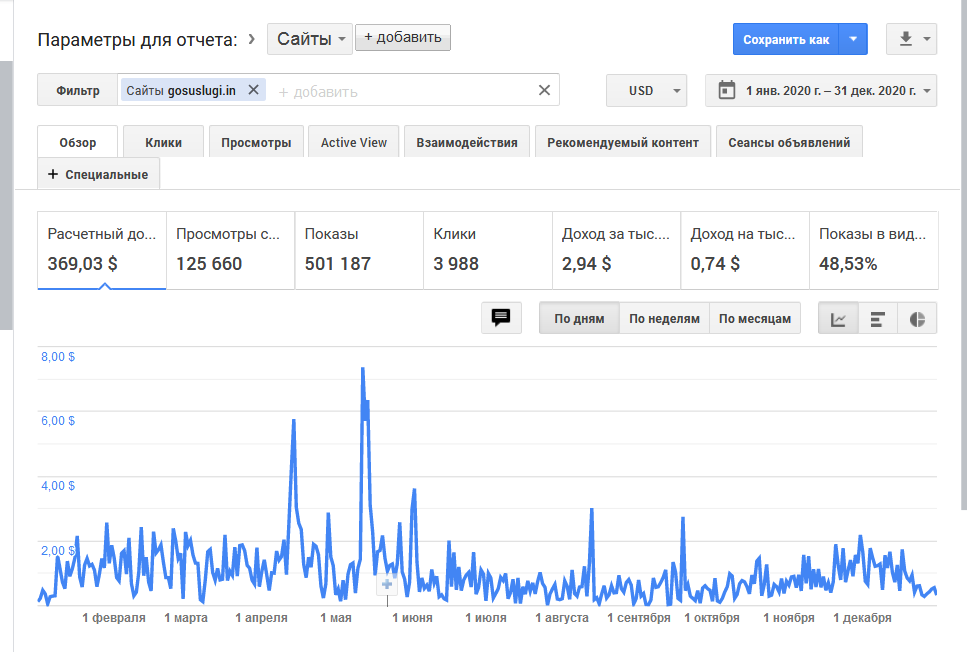Click the chevron next to Параметры для отчета

251,39
